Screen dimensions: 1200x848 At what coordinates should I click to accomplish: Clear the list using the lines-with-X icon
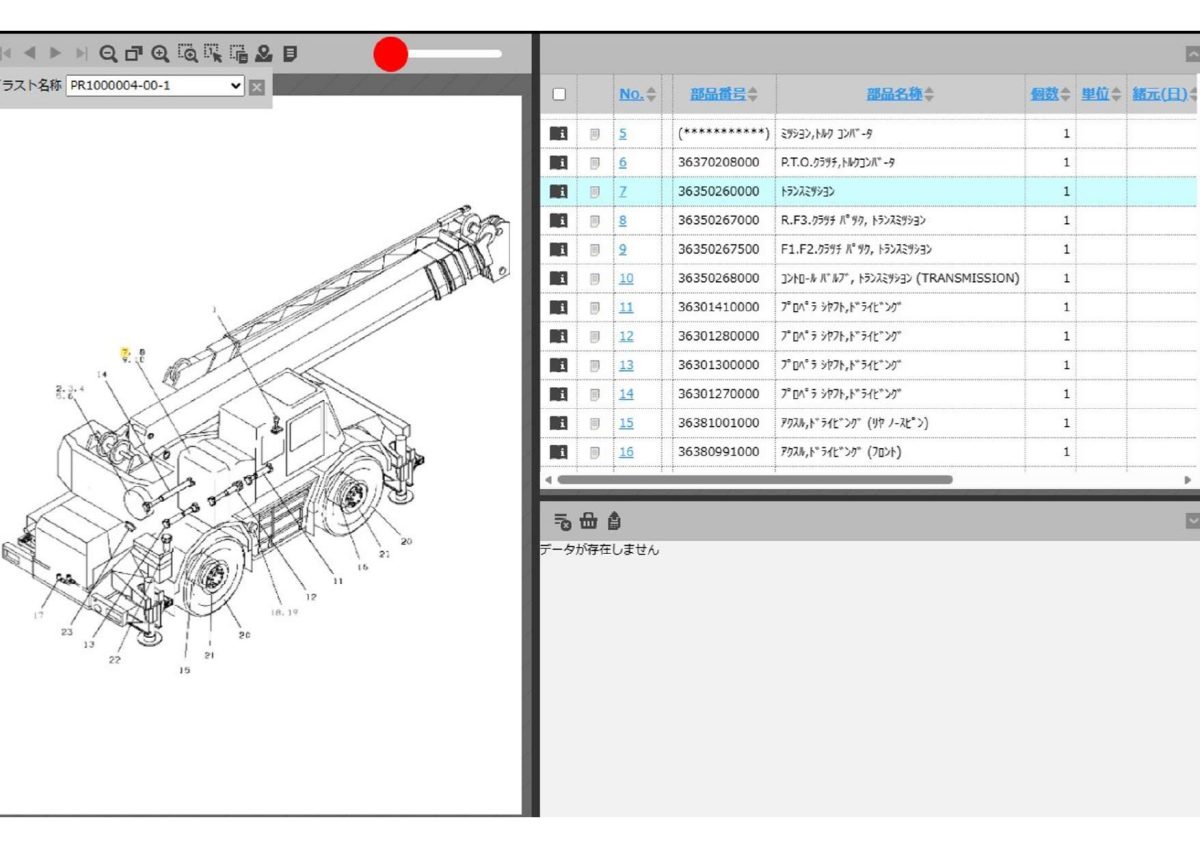click(562, 521)
